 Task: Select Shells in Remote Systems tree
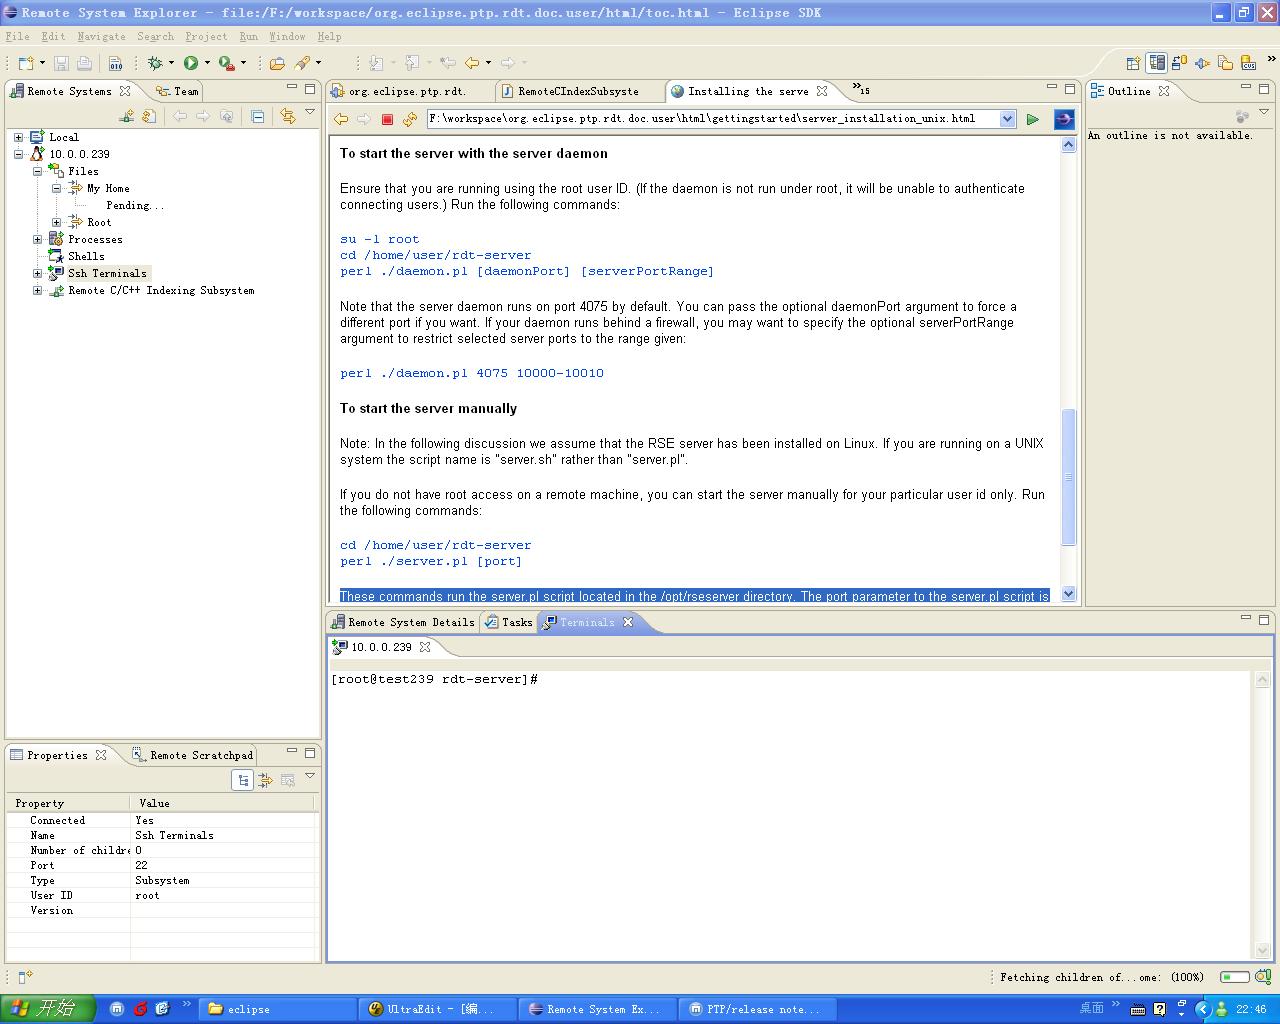[86, 256]
